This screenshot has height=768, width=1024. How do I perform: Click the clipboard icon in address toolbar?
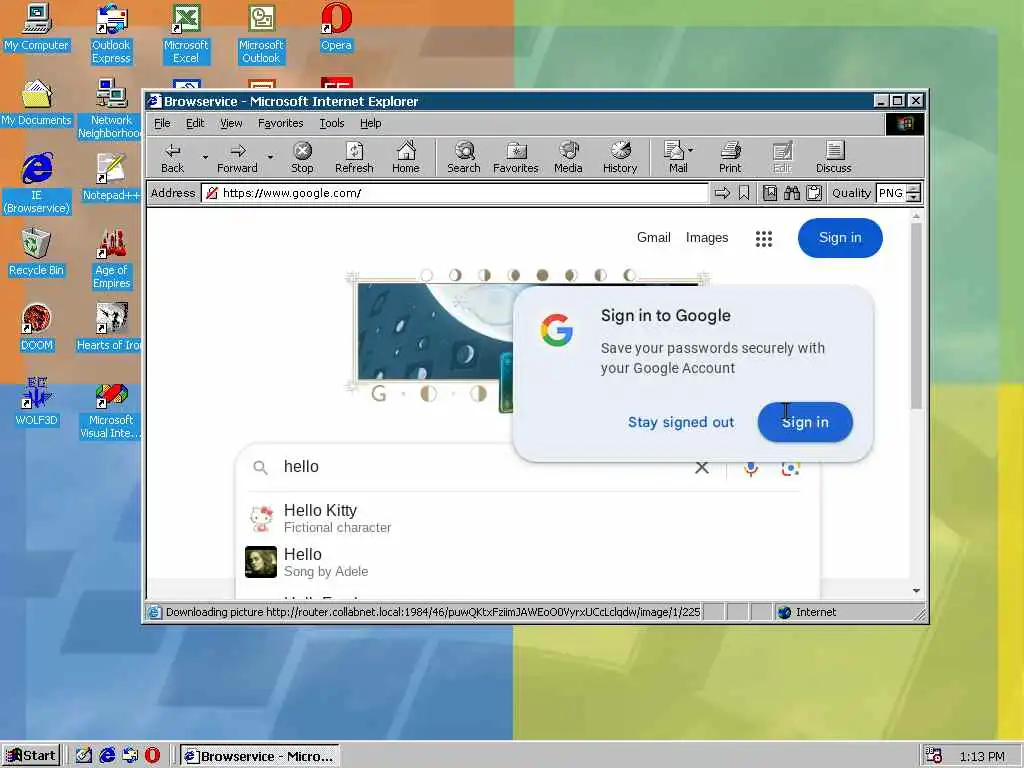click(x=814, y=193)
